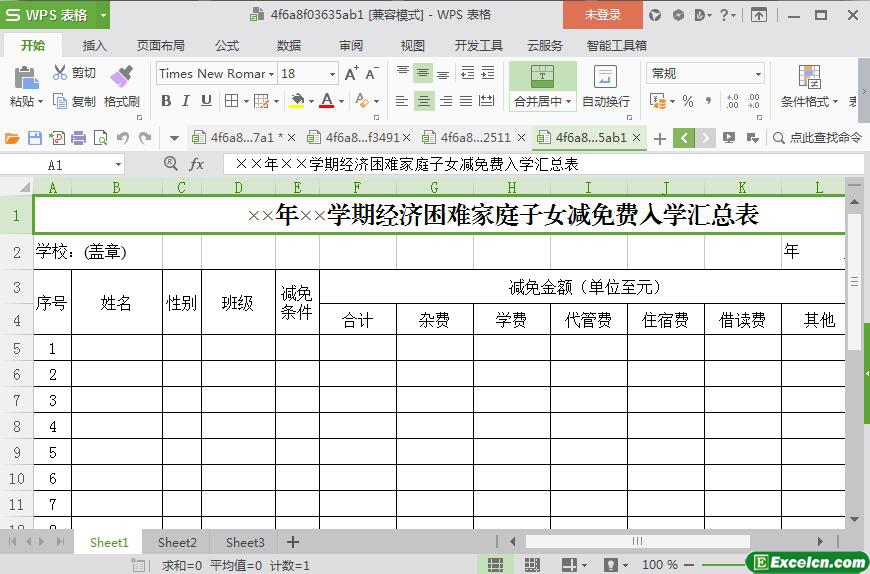Screen dimensions: 870x574
Task: Toggle Bold formatting
Action: point(166,100)
